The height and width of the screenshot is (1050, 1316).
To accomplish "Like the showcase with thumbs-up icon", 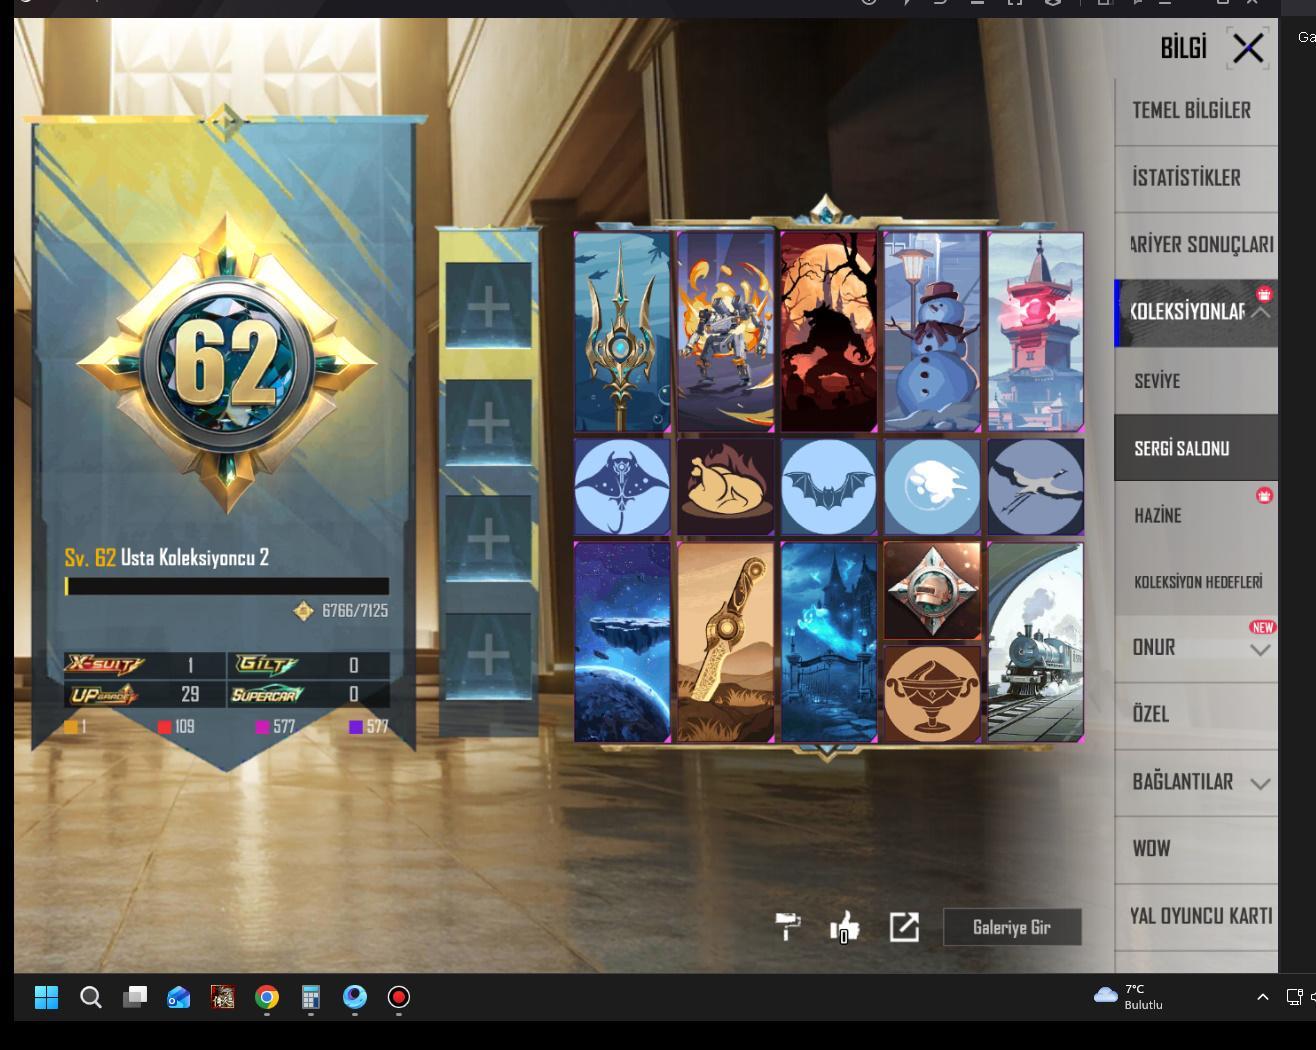I will tap(845, 927).
